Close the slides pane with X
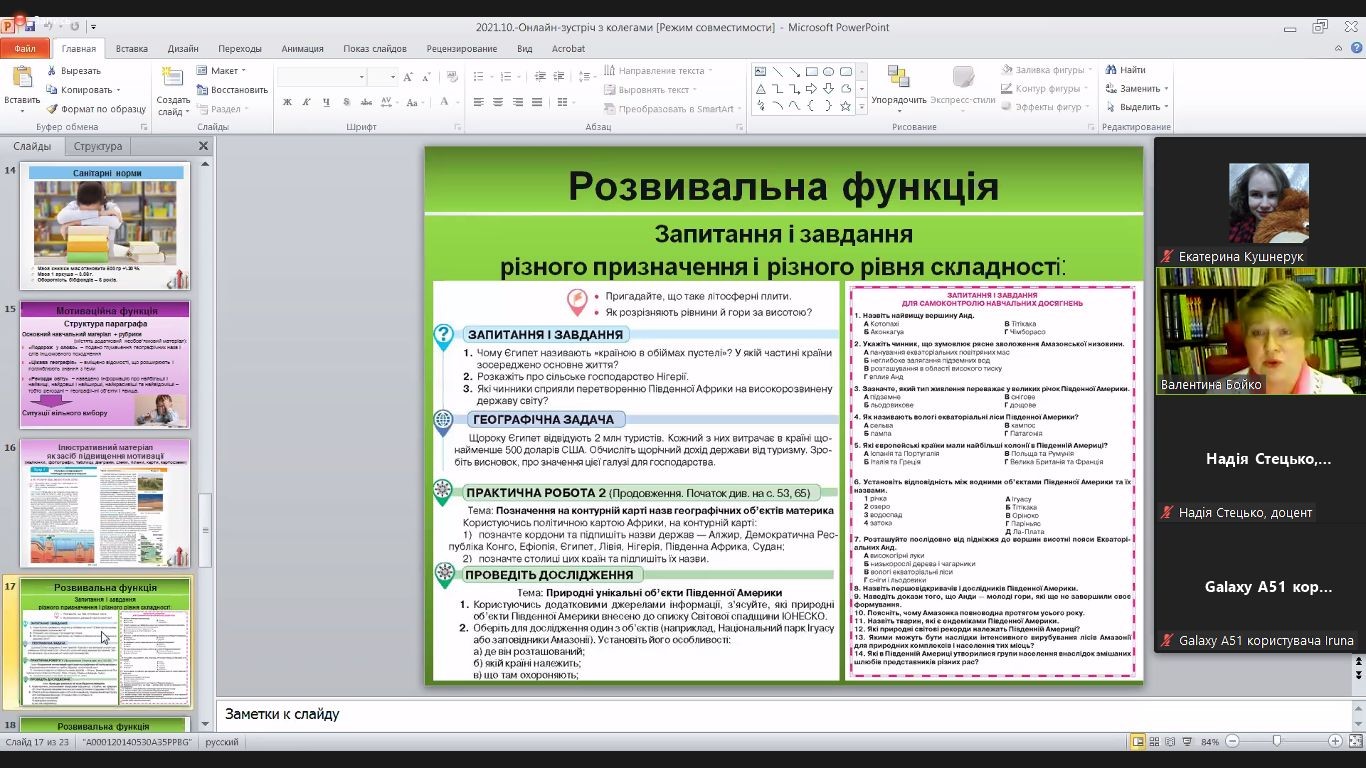 click(203, 146)
